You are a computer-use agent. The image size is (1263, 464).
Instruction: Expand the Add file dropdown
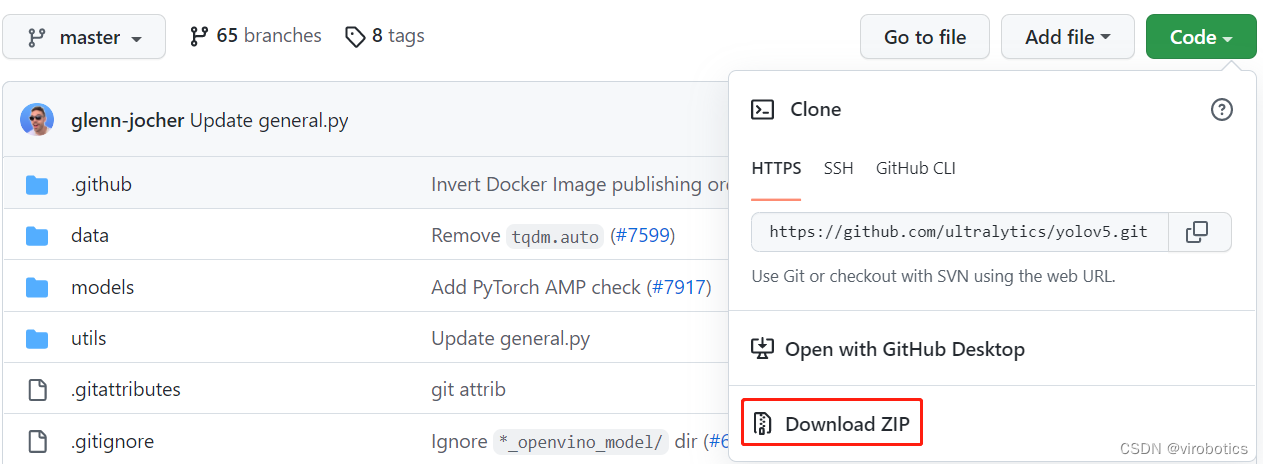[1067, 38]
